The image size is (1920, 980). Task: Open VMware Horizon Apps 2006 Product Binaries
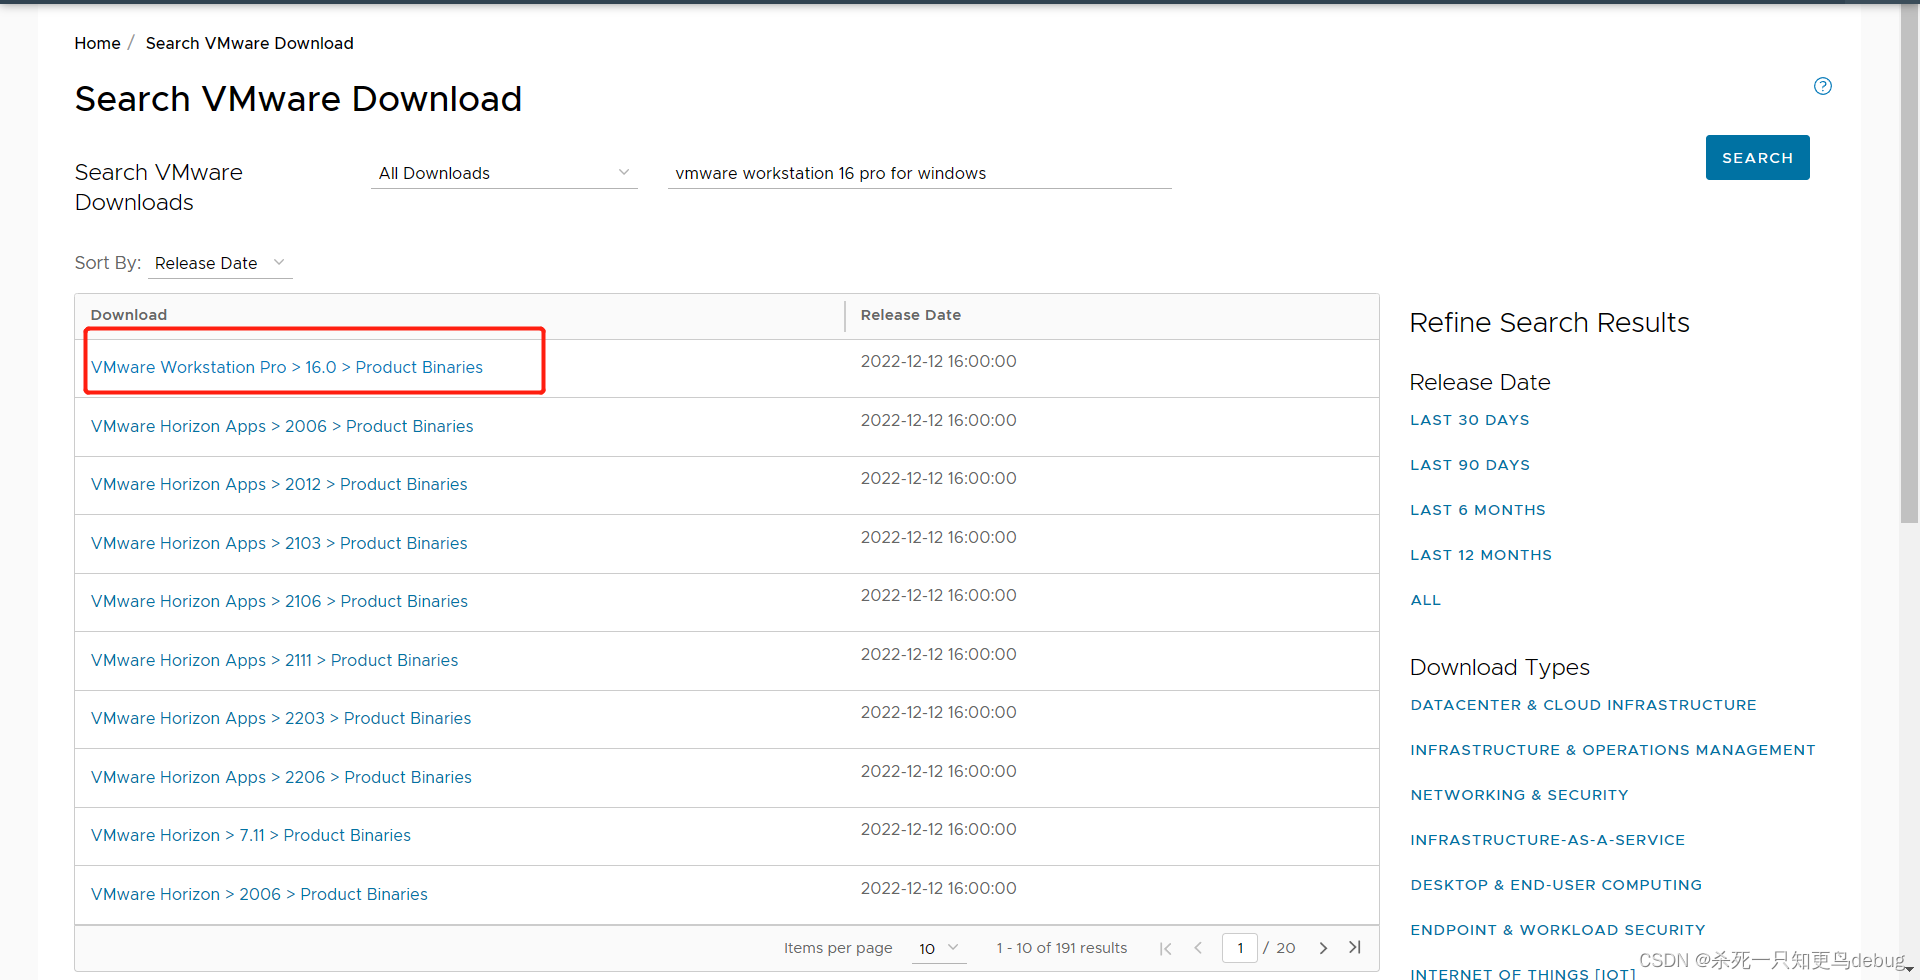click(282, 426)
